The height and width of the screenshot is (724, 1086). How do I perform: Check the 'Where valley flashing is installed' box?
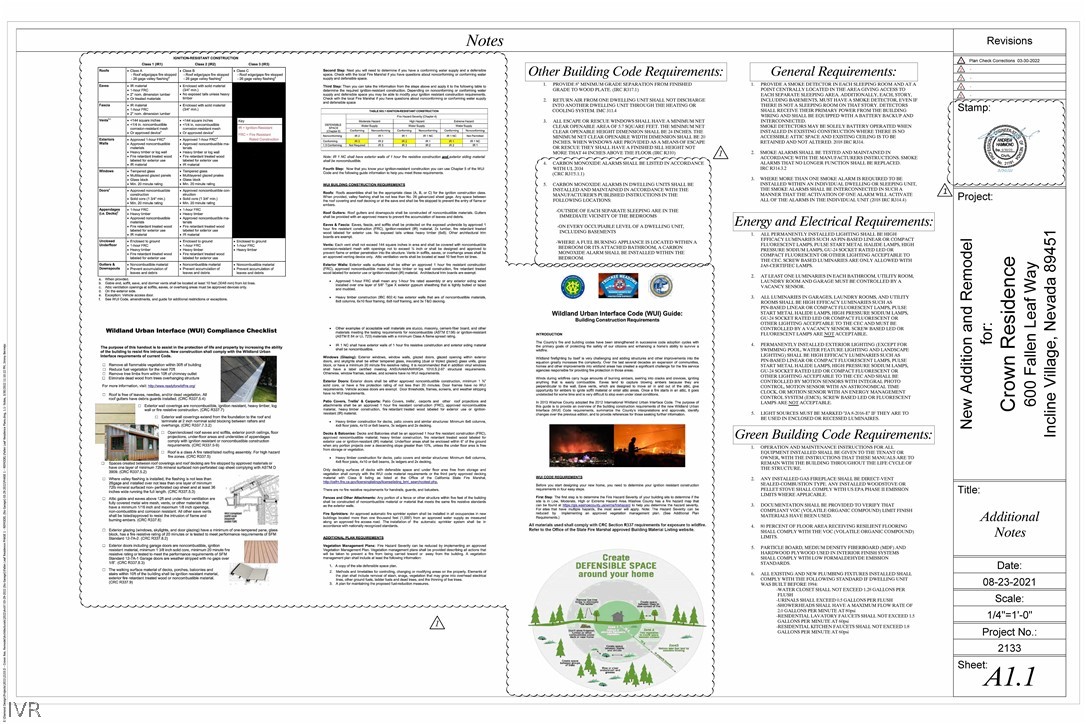(105, 479)
